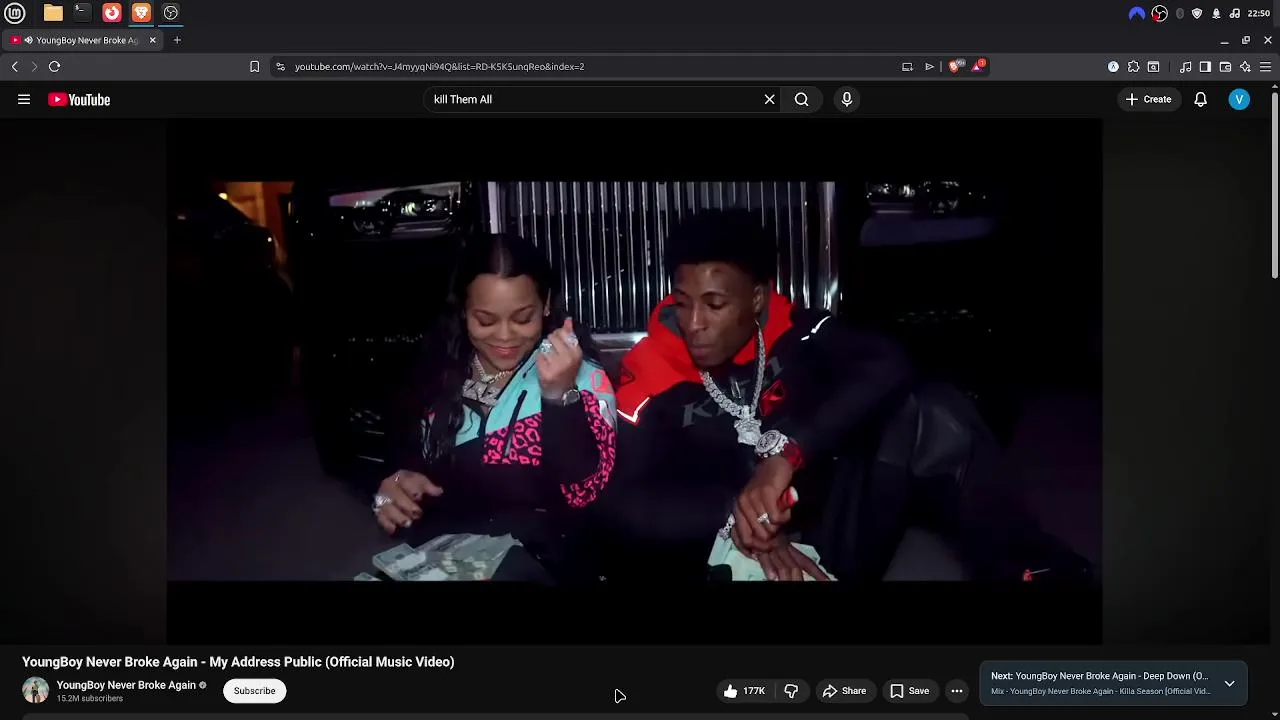Image resolution: width=1280 pixels, height=720 pixels.
Task: Open the more actions three-dot menu
Action: 957,691
